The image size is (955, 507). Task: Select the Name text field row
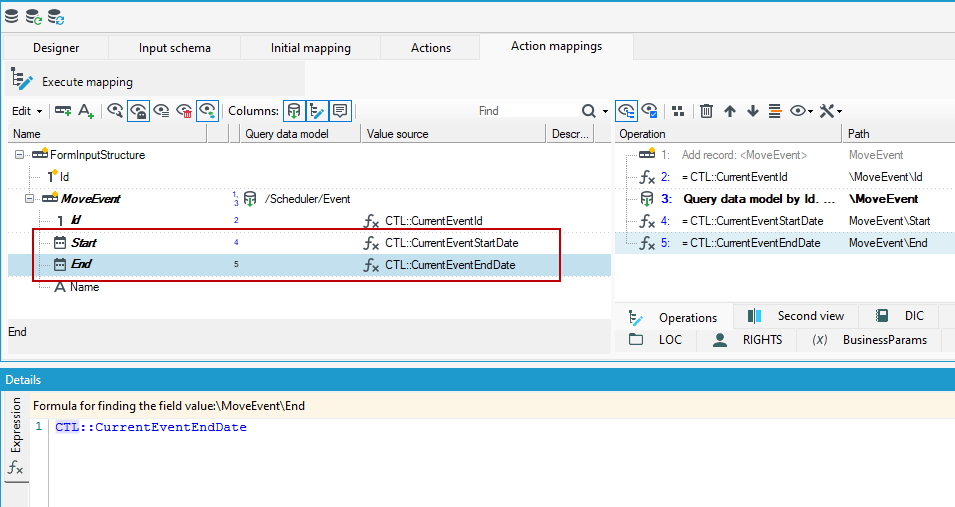coord(309,286)
